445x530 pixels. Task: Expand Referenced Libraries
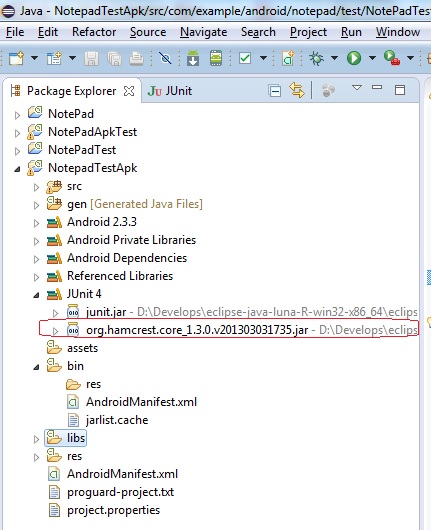click(x=36, y=277)
